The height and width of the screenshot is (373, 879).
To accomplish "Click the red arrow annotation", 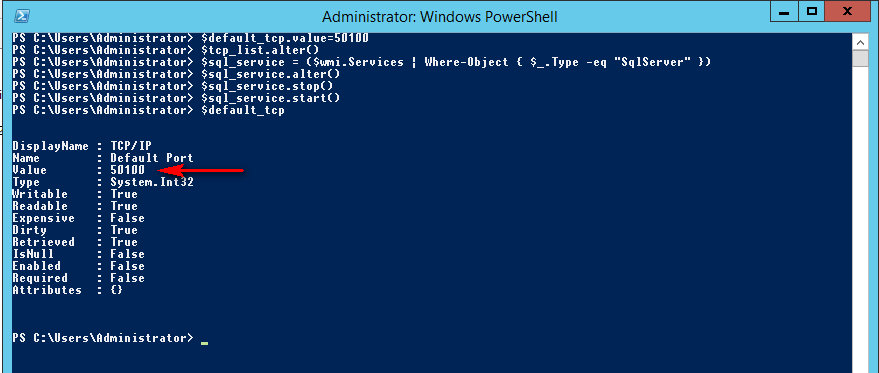I will (x=202, y=171).
